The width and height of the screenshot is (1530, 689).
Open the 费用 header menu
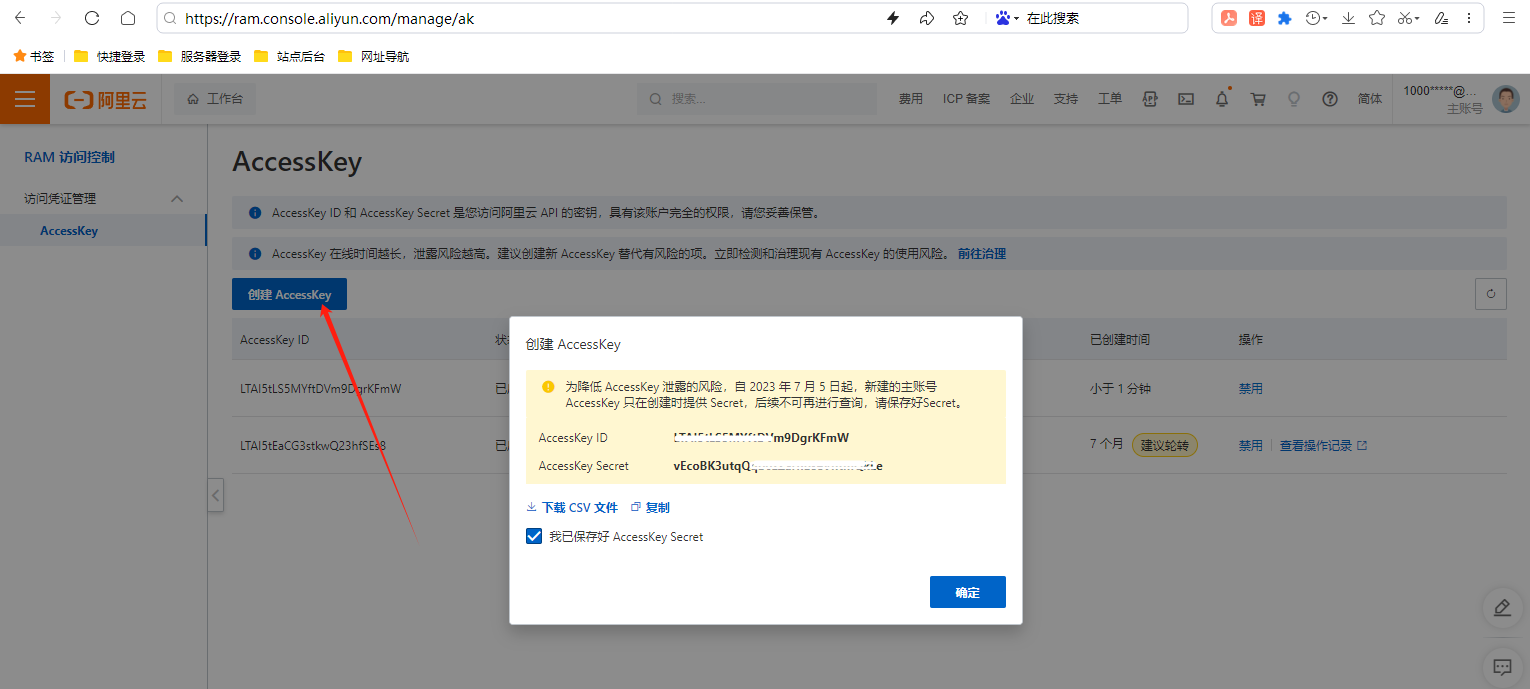coord(911,99)
